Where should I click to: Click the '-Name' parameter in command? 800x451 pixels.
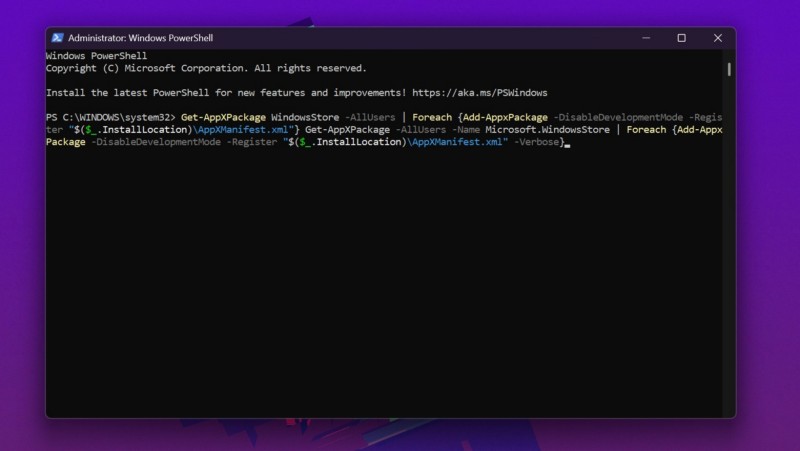point(465,130)
